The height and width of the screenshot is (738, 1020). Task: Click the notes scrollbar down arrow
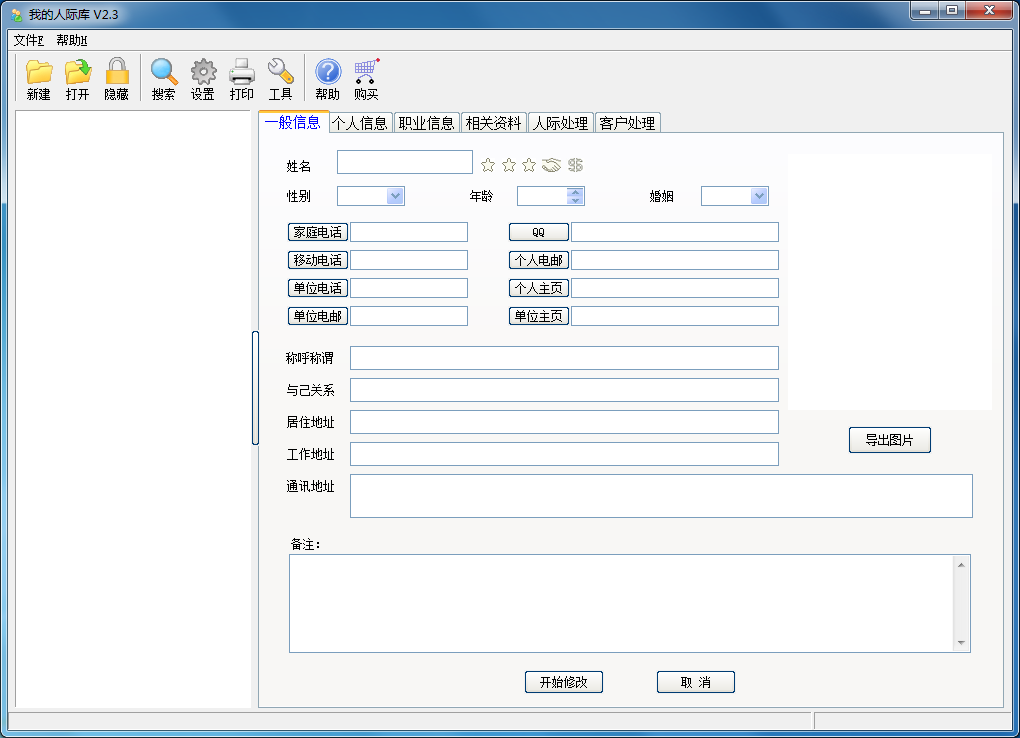(x=961, y=643)
